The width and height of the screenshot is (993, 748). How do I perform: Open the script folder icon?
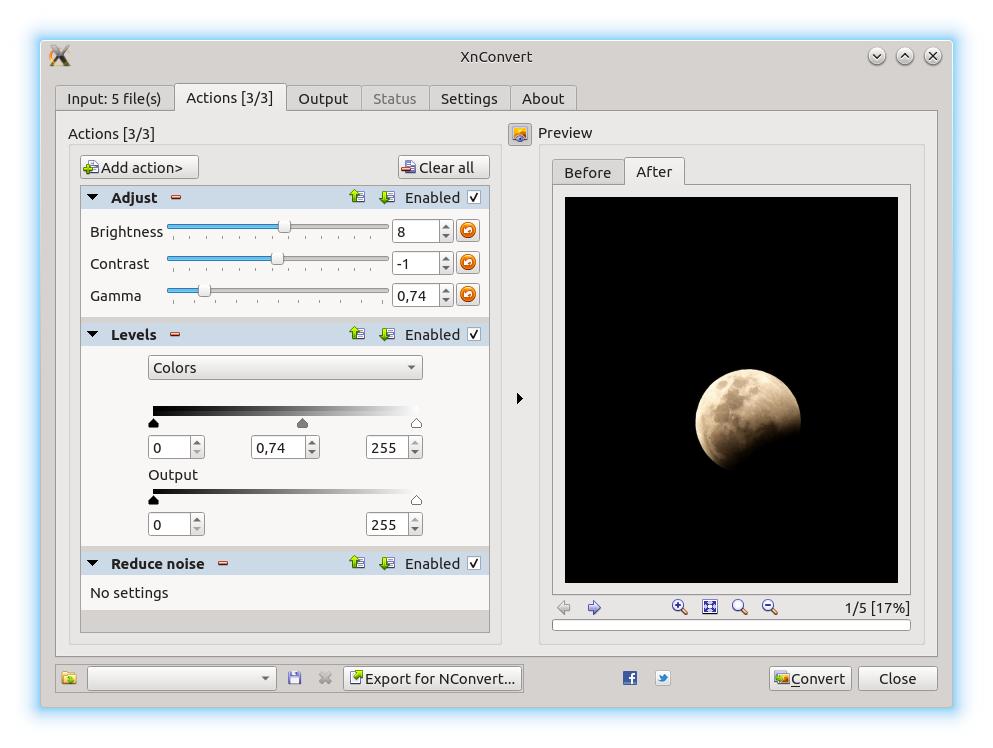point(69,678)
